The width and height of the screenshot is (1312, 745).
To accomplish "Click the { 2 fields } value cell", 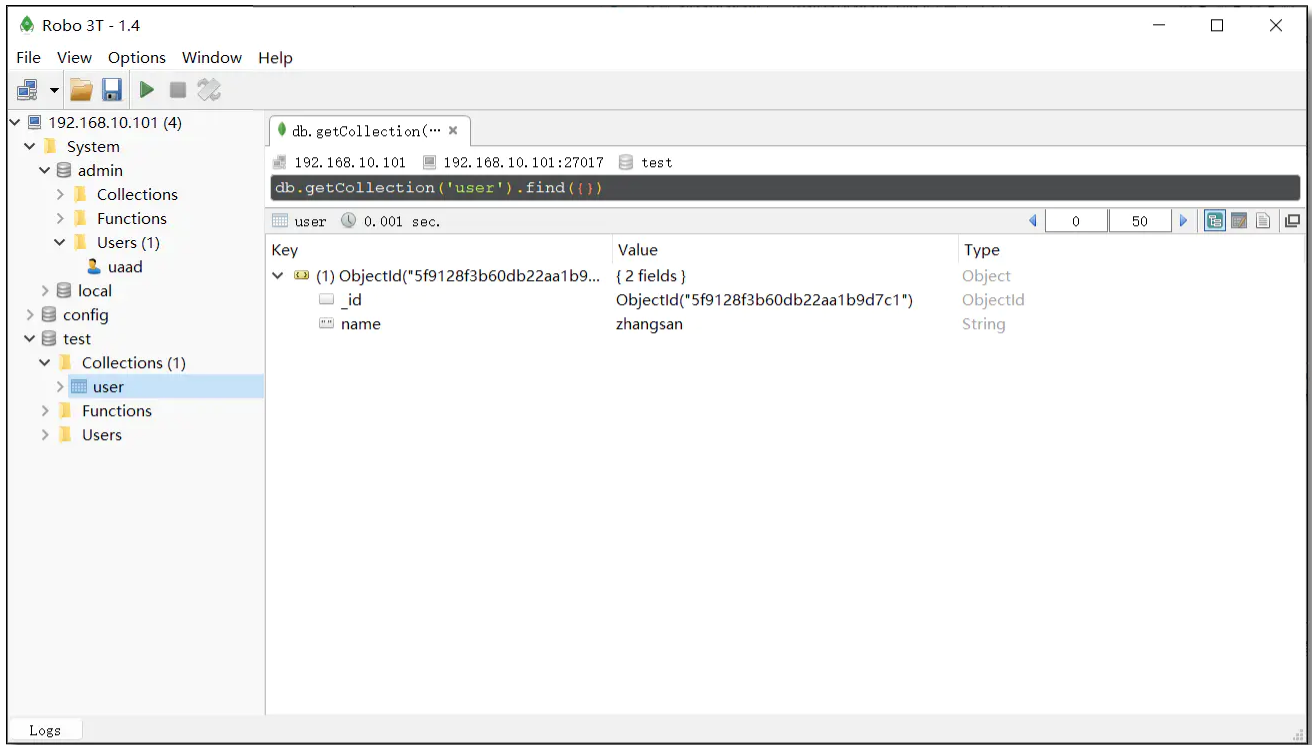I will (x=651, y=276).
